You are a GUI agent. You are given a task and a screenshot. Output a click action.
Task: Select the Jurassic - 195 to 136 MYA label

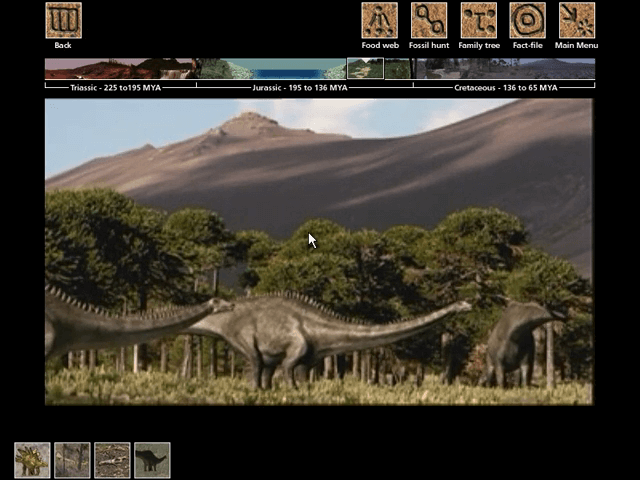tap(300, 87)
